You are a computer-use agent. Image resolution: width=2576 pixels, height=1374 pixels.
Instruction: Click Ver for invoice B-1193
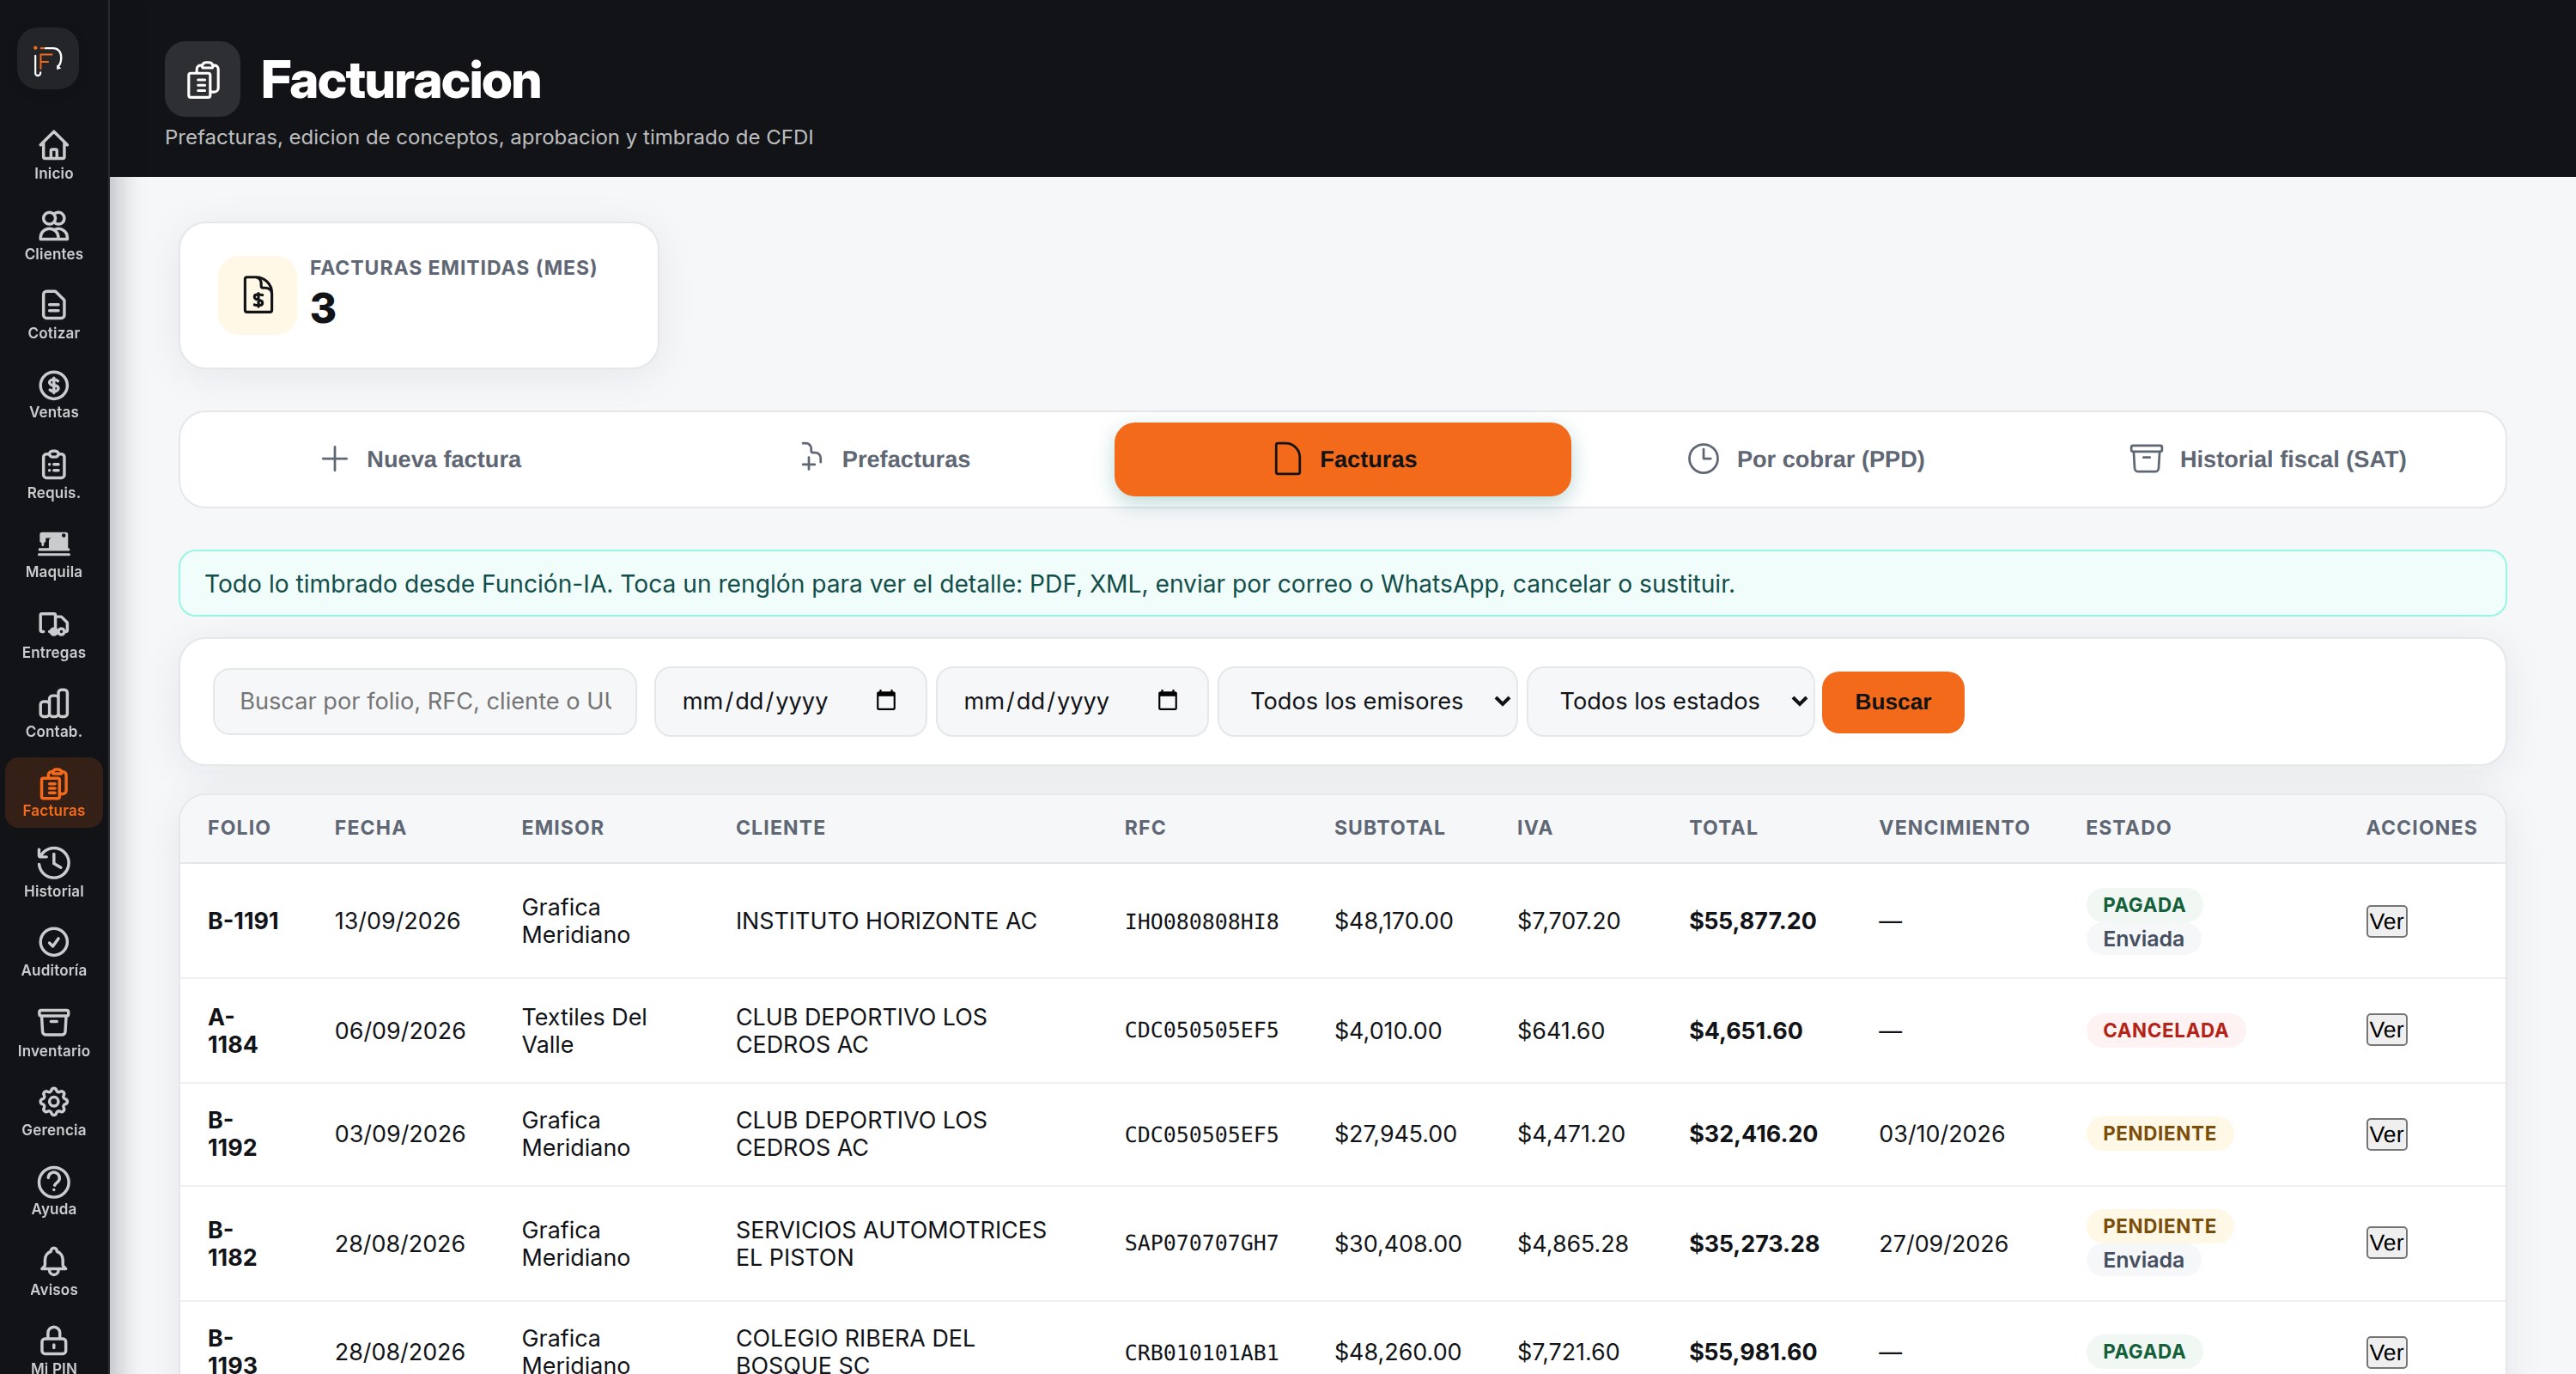(x=2386, y=1352)
